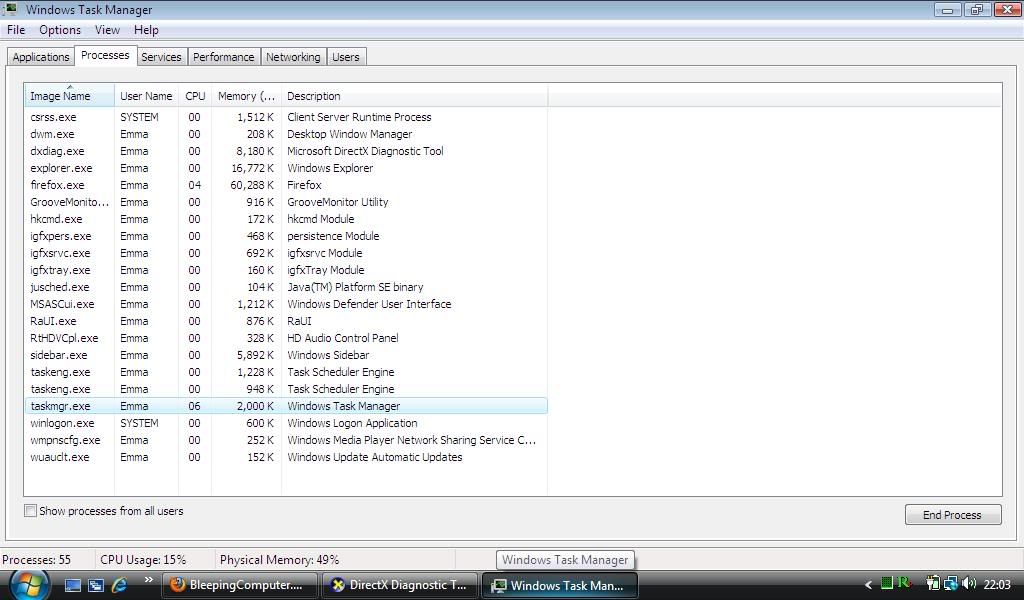1024x600 pixels.
Task: Select the taskmgr.exe process
Action: (286, 405)
